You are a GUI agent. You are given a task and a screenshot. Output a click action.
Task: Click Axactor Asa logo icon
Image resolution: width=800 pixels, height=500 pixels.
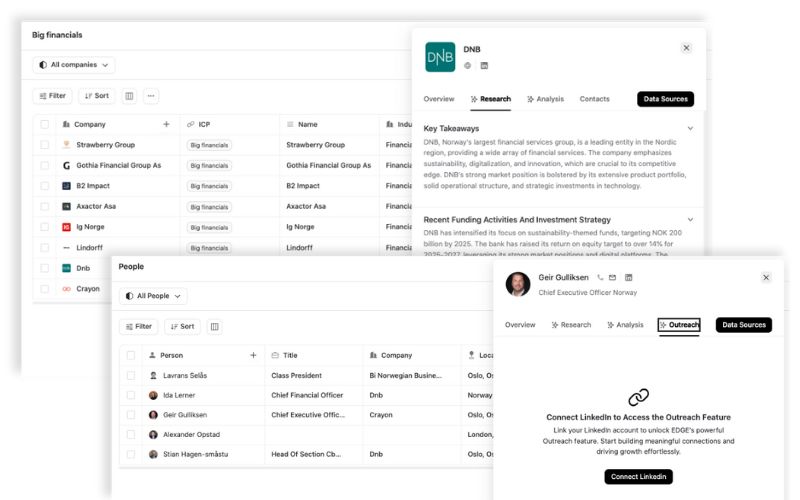coord(66,206)
